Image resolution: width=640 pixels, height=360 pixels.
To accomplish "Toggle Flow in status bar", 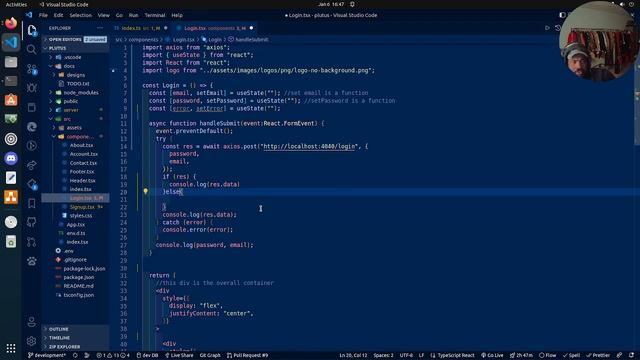I will (x=547, y=356).
